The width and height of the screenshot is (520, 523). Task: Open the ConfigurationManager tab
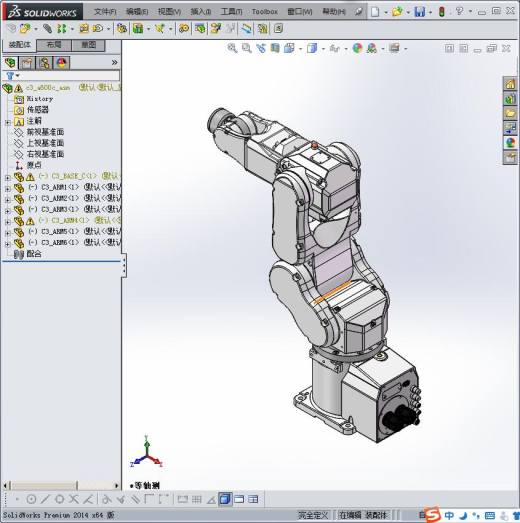point(44,63)
